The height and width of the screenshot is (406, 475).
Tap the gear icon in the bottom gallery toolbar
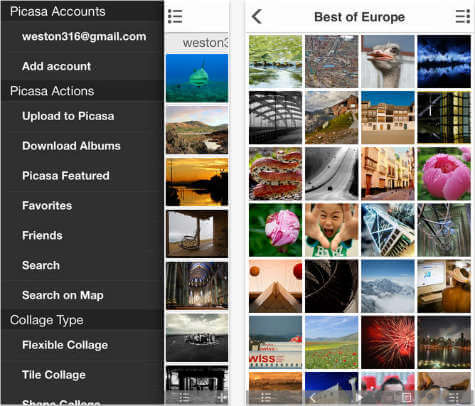click(x=430, y=397)
